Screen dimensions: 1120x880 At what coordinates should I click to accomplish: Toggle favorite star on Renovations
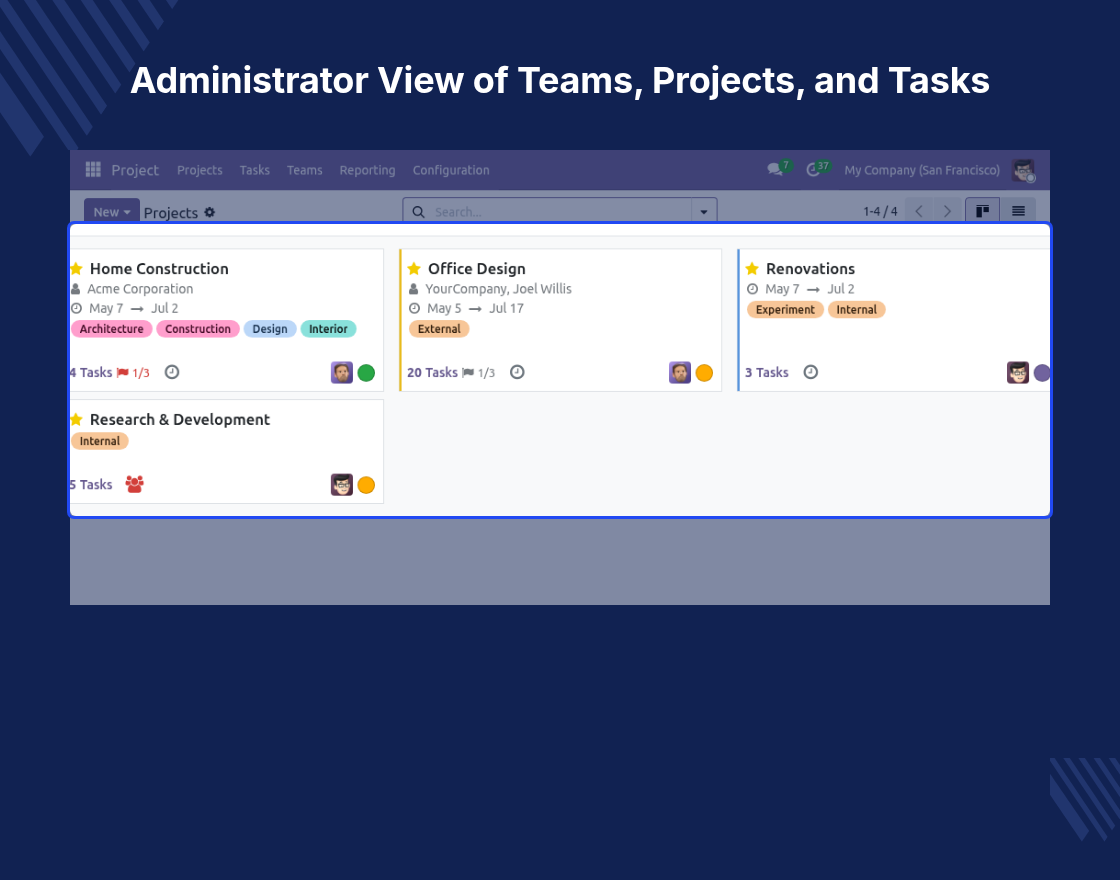[751, 269]
